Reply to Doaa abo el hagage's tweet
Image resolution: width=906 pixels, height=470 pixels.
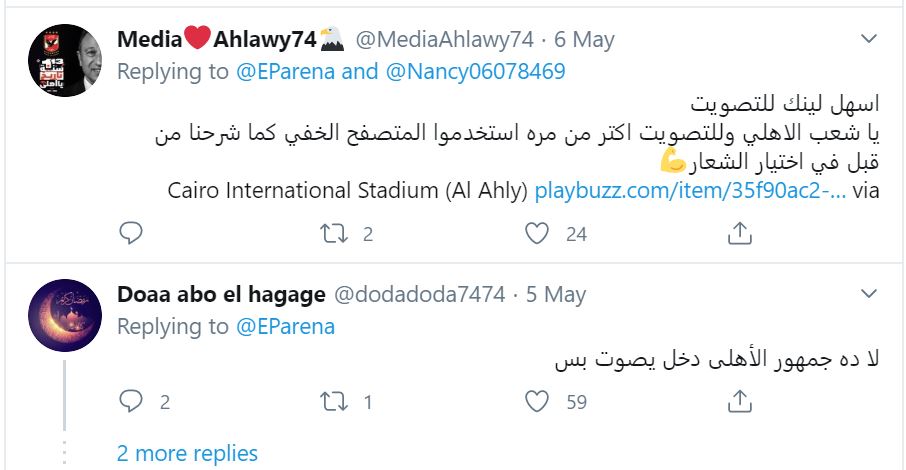(x=131, y=402)
